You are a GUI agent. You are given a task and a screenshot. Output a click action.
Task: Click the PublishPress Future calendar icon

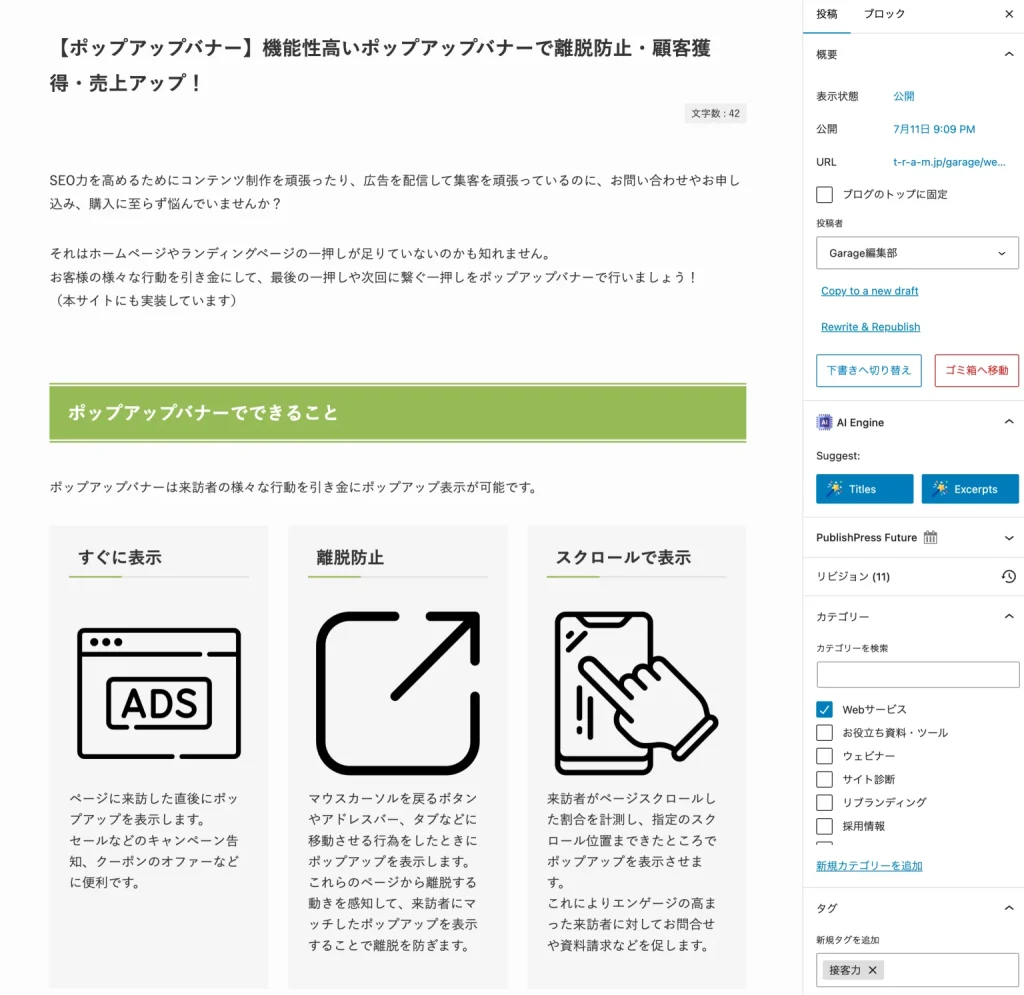coord(930,537)
